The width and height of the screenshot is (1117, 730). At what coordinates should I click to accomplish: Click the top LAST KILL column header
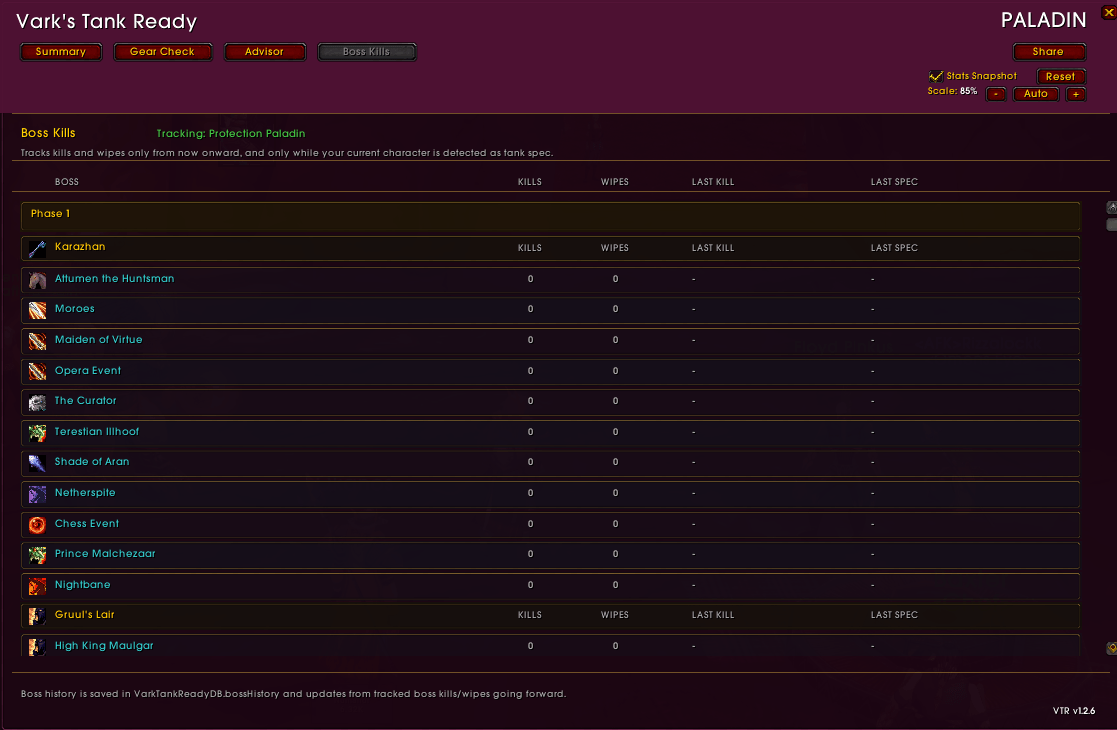pos(712,182)
